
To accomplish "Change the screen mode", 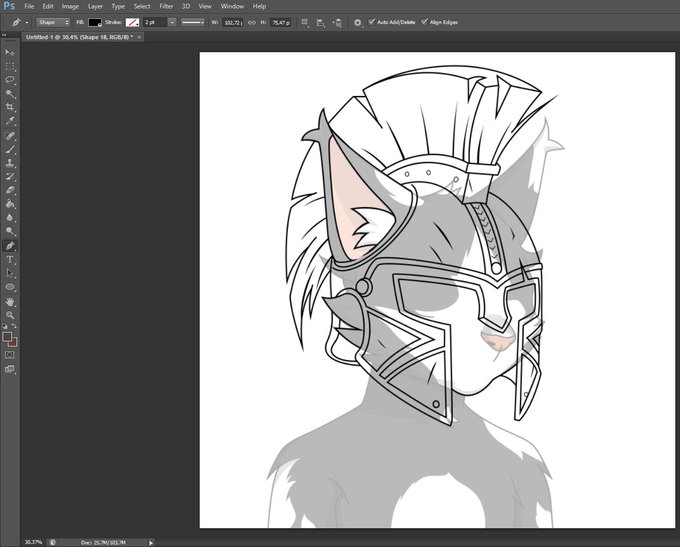I will pyautogui.click(x=10, y=369).
